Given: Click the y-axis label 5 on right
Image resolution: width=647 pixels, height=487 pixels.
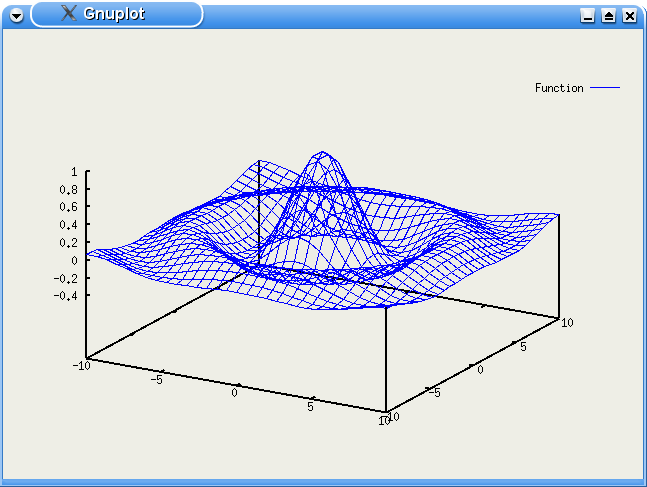Looking at the screenshot, I should click(x=523, y=347).
